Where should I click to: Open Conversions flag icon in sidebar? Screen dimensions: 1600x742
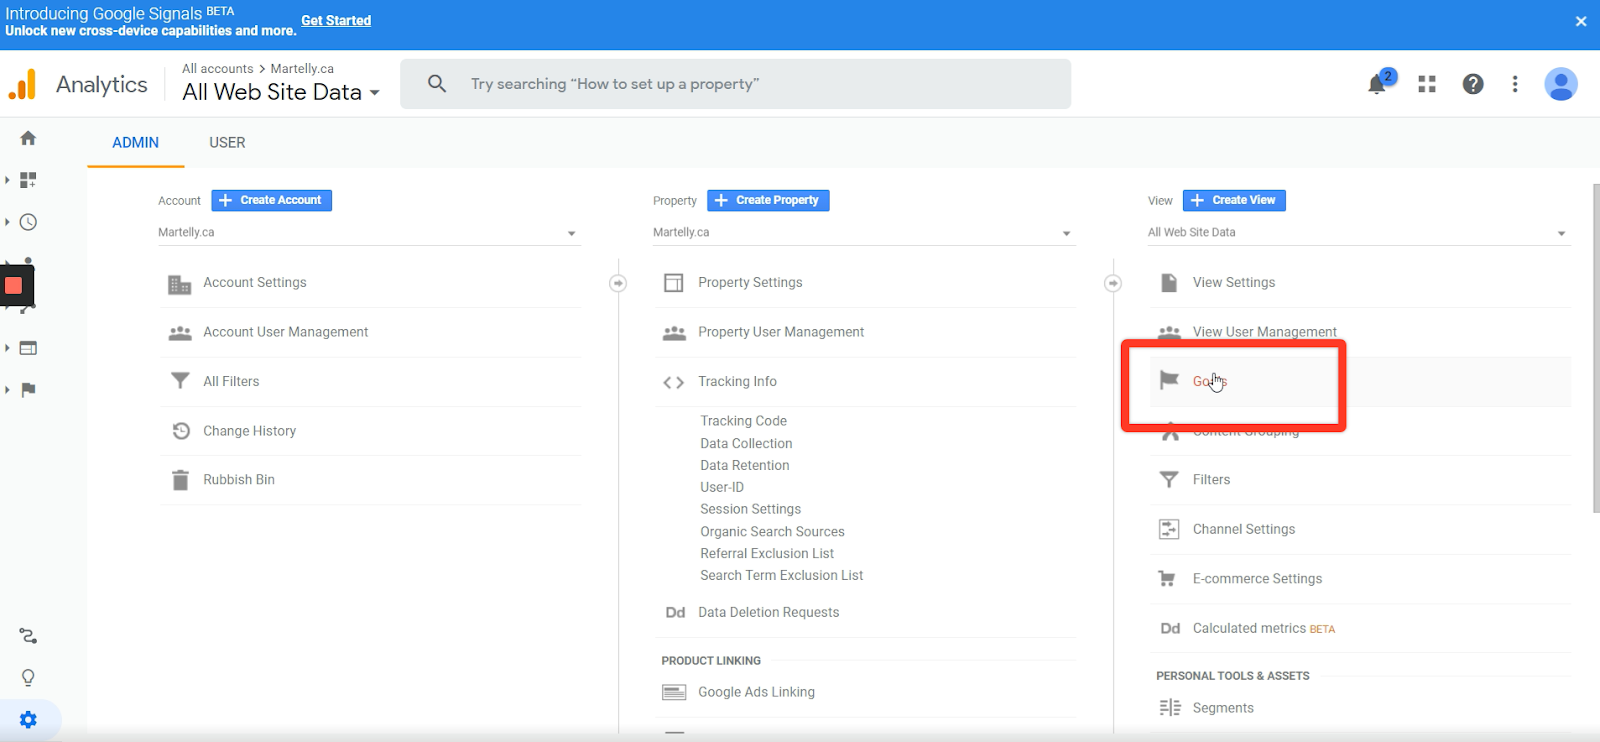click(28, 390)
